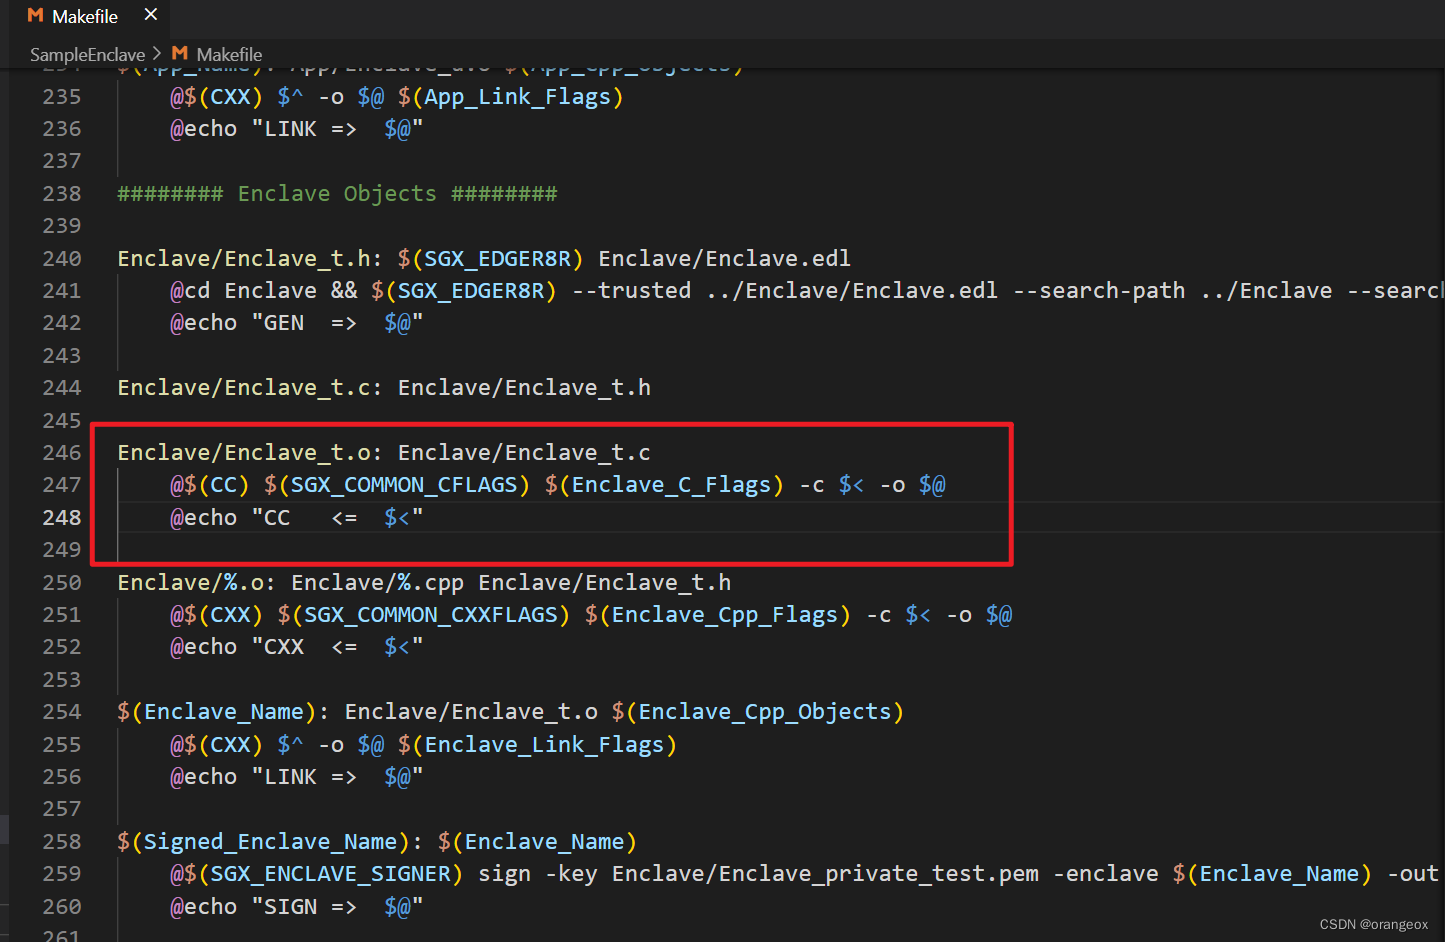Click '--trusted' on line 241
The width and height of the screenshot is (1445, 942).
tap(631, 291)
